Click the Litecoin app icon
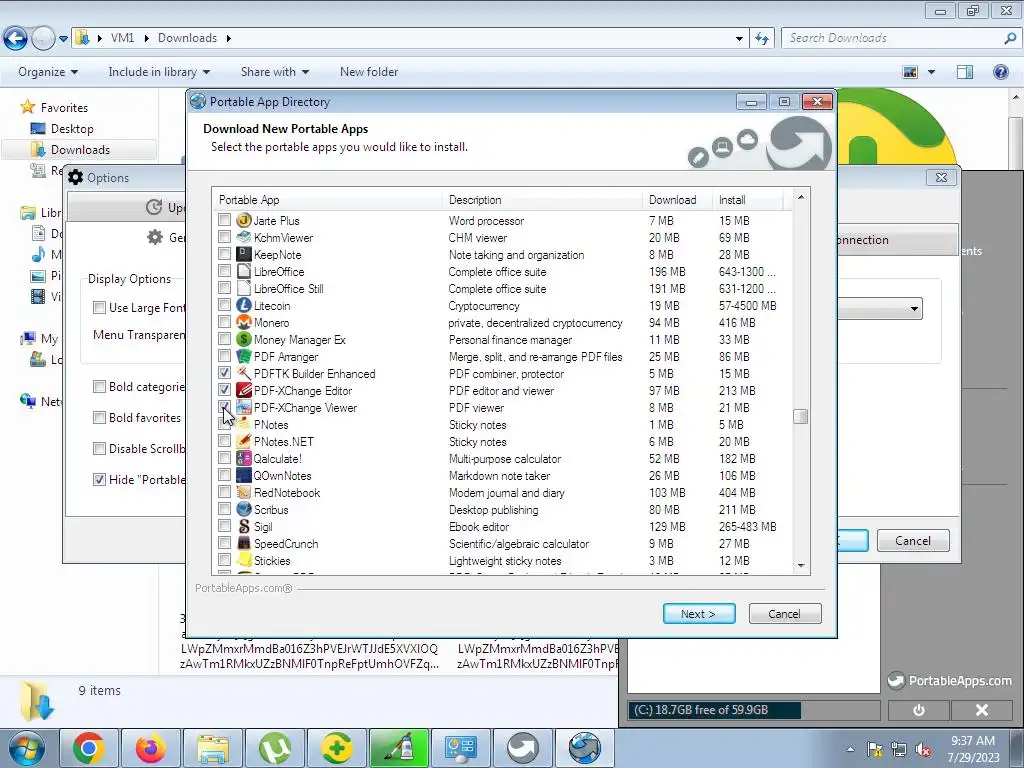This screenshot has height=768, width=1024. (x=244, y=306)
